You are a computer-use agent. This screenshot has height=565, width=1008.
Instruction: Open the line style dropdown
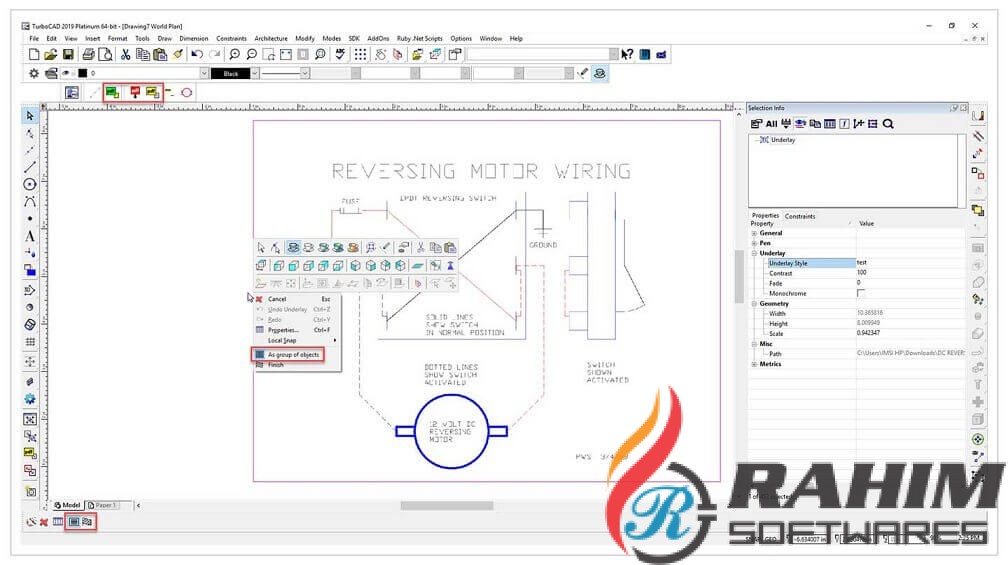pos(305,73)
